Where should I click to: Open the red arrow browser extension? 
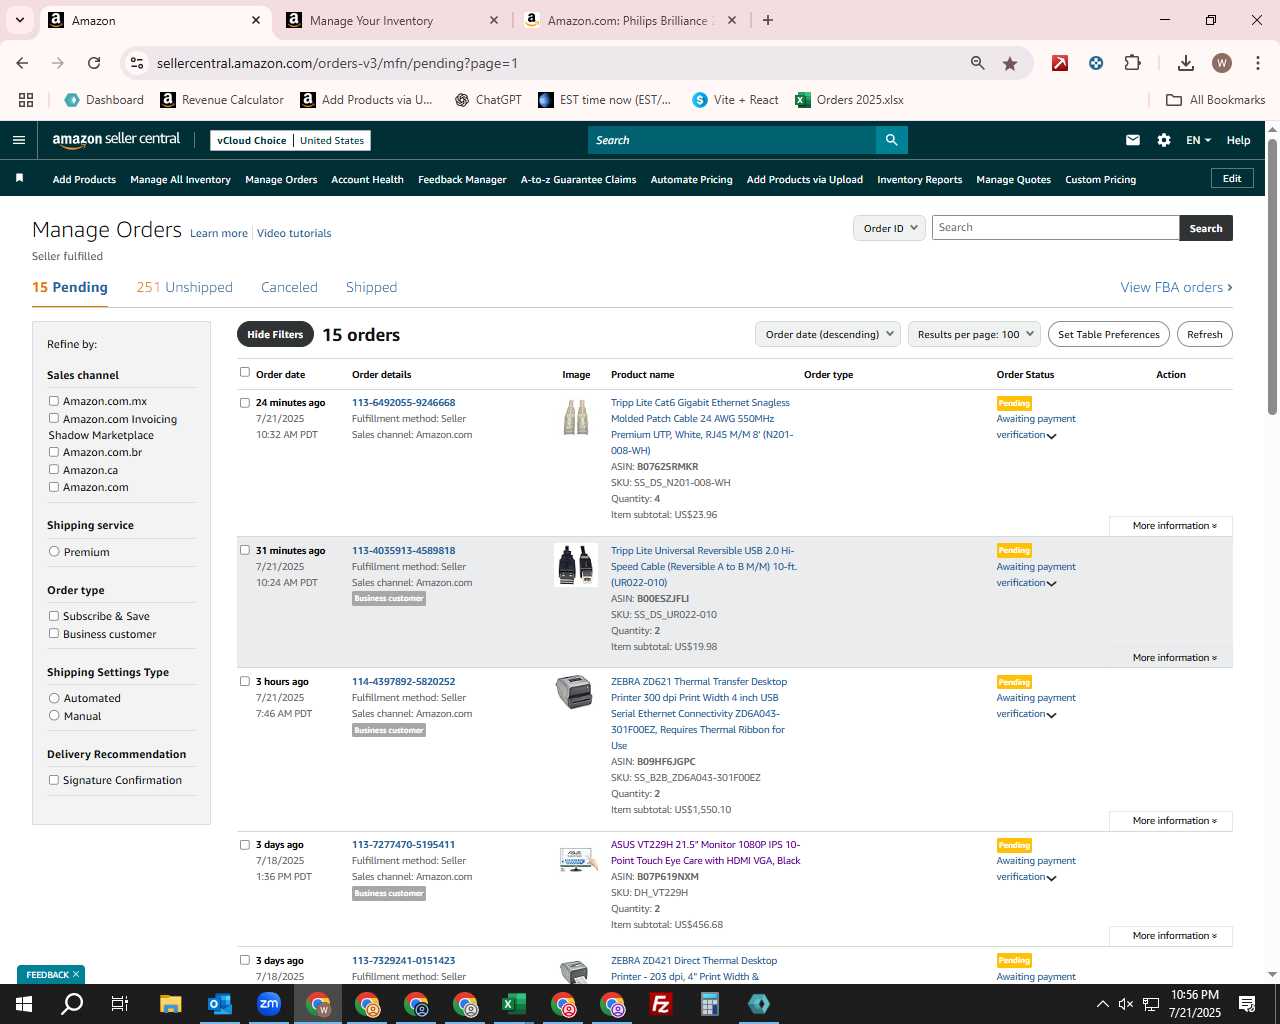[x=1060, y=63]
